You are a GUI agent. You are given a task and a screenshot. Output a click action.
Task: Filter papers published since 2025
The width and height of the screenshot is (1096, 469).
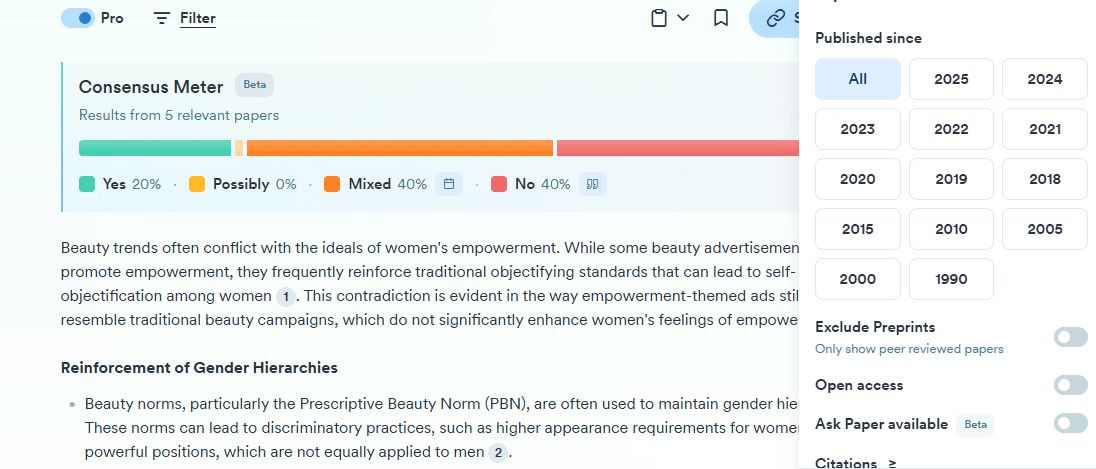(951, 79)
